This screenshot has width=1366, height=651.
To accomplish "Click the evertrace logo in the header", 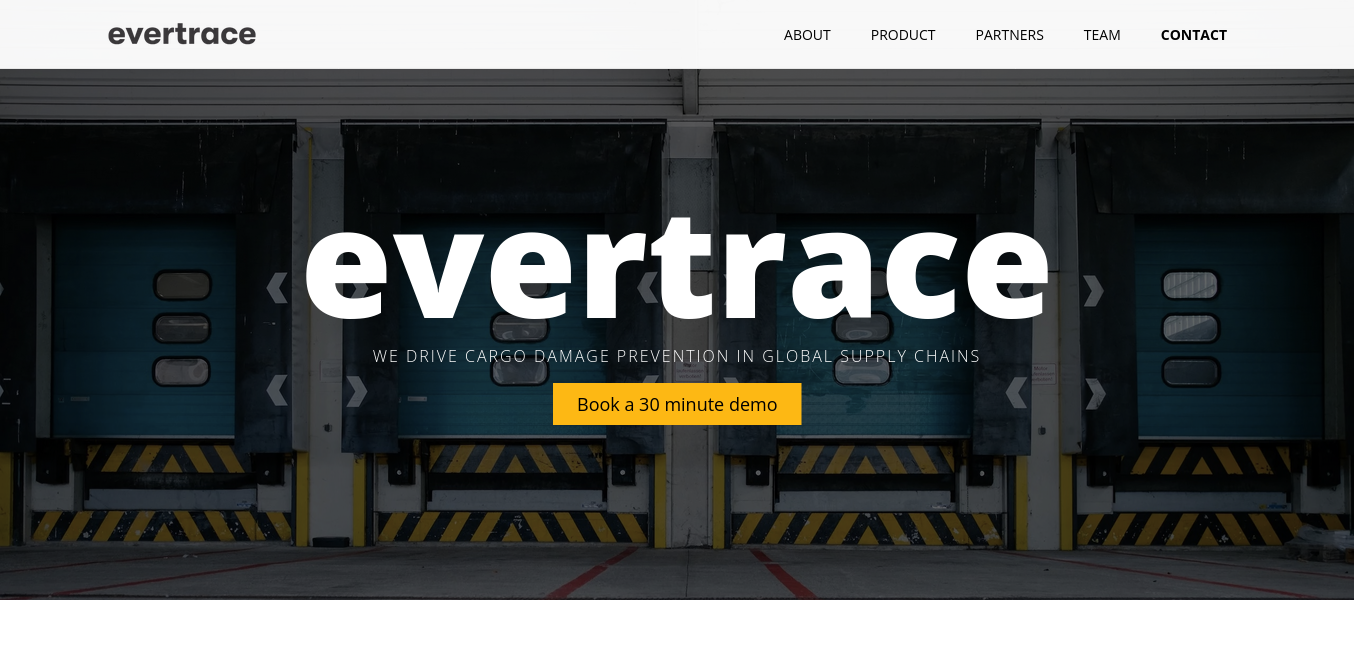I will [182, 35].
